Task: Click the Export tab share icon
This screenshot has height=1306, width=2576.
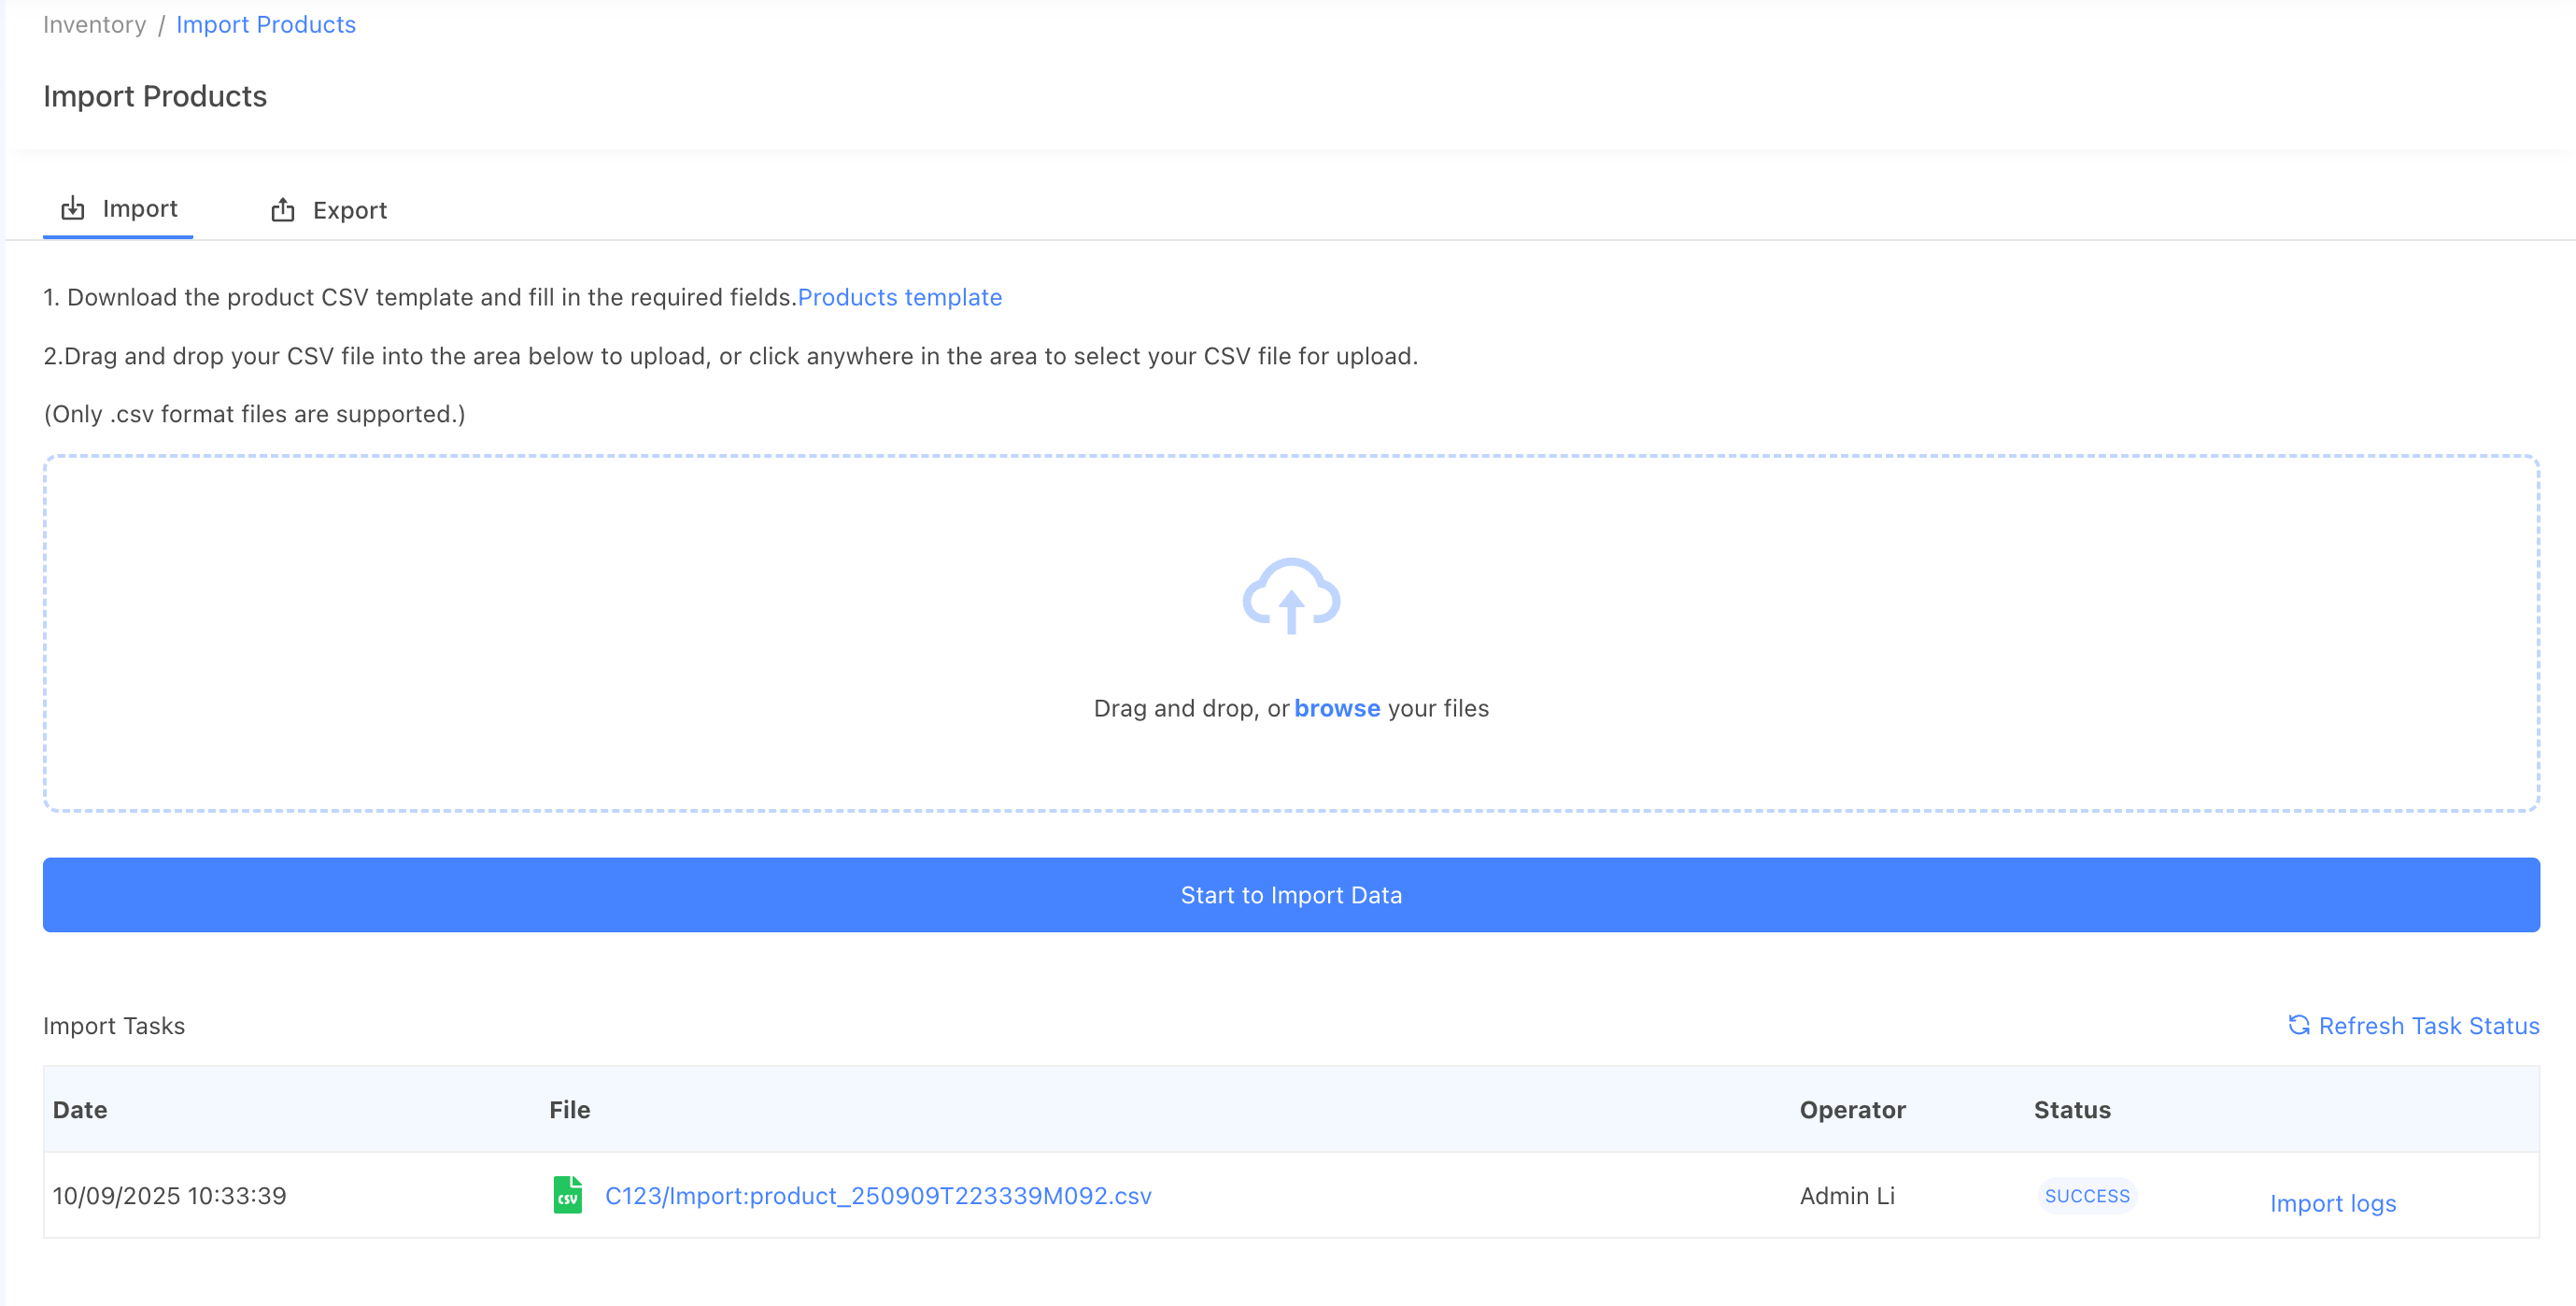Action: click(283, 210)
